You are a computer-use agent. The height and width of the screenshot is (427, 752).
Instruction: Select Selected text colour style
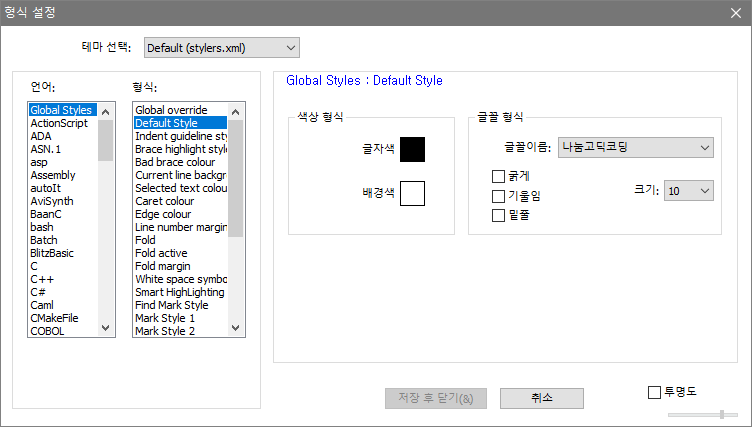(180, 188)
